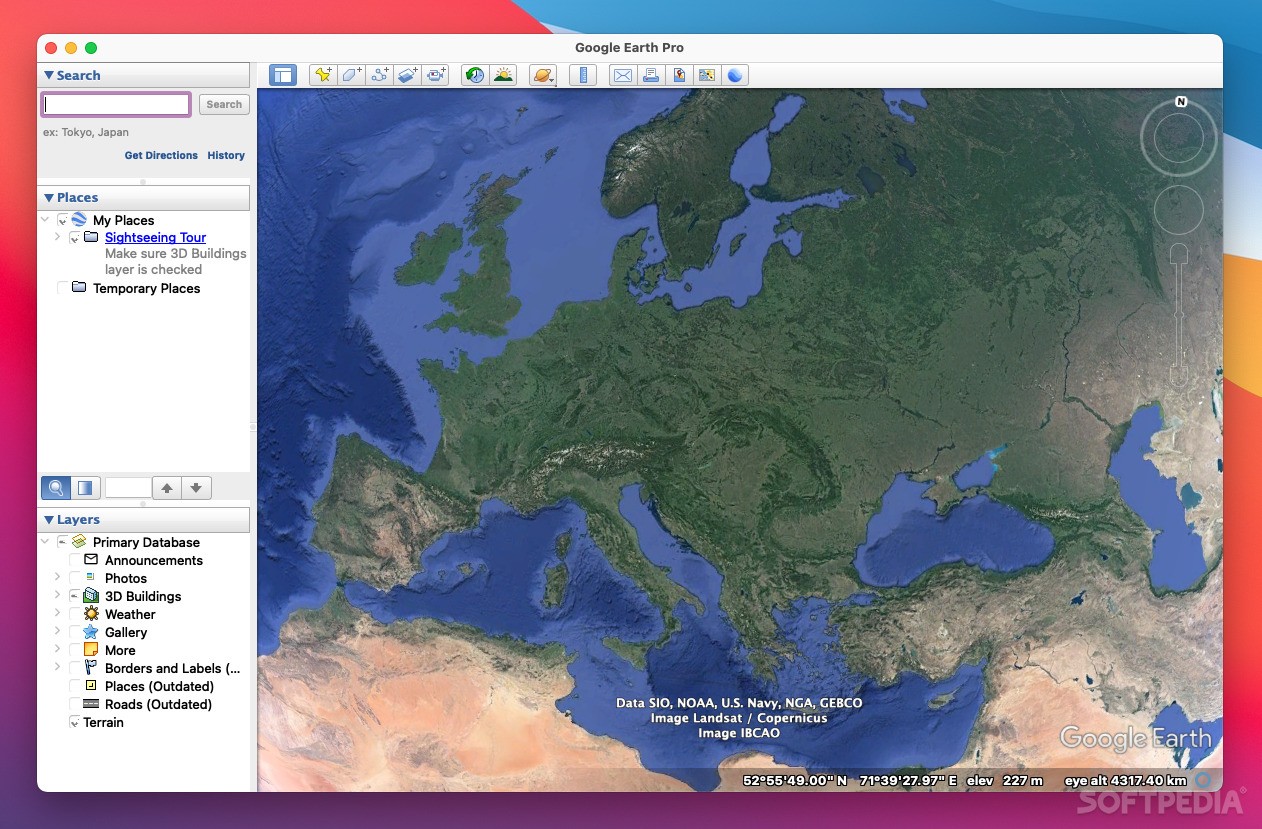Select the Add Polygon tool
The width and height of the screenshot is (1262, 829).
click(x=351, y=74)
